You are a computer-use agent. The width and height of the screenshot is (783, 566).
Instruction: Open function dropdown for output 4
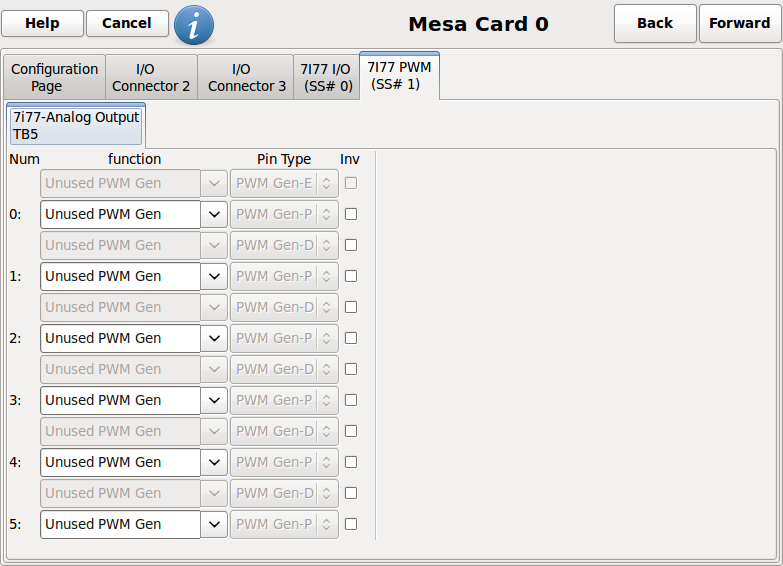[x=214, y=462]
